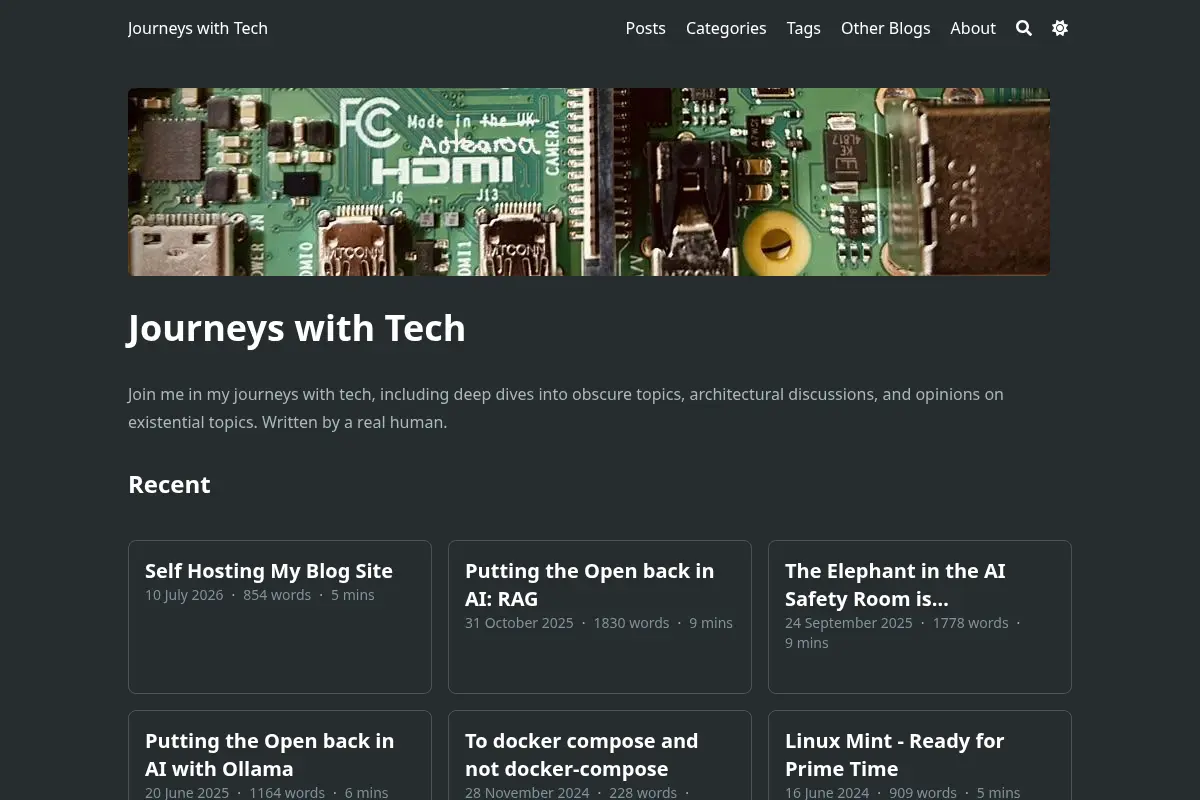Click the 854 words count

277,595
